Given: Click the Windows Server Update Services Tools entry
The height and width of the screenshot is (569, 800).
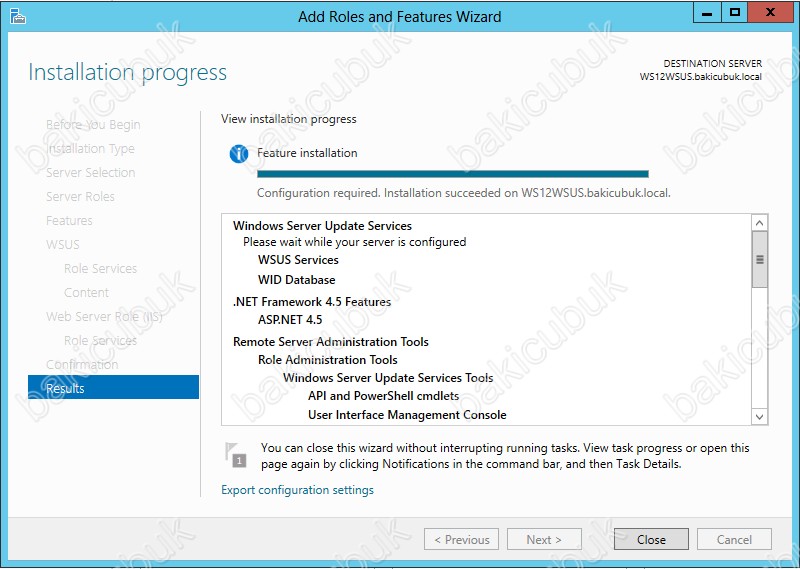Looking at the screenshot, I should click(x=388, y=378).
